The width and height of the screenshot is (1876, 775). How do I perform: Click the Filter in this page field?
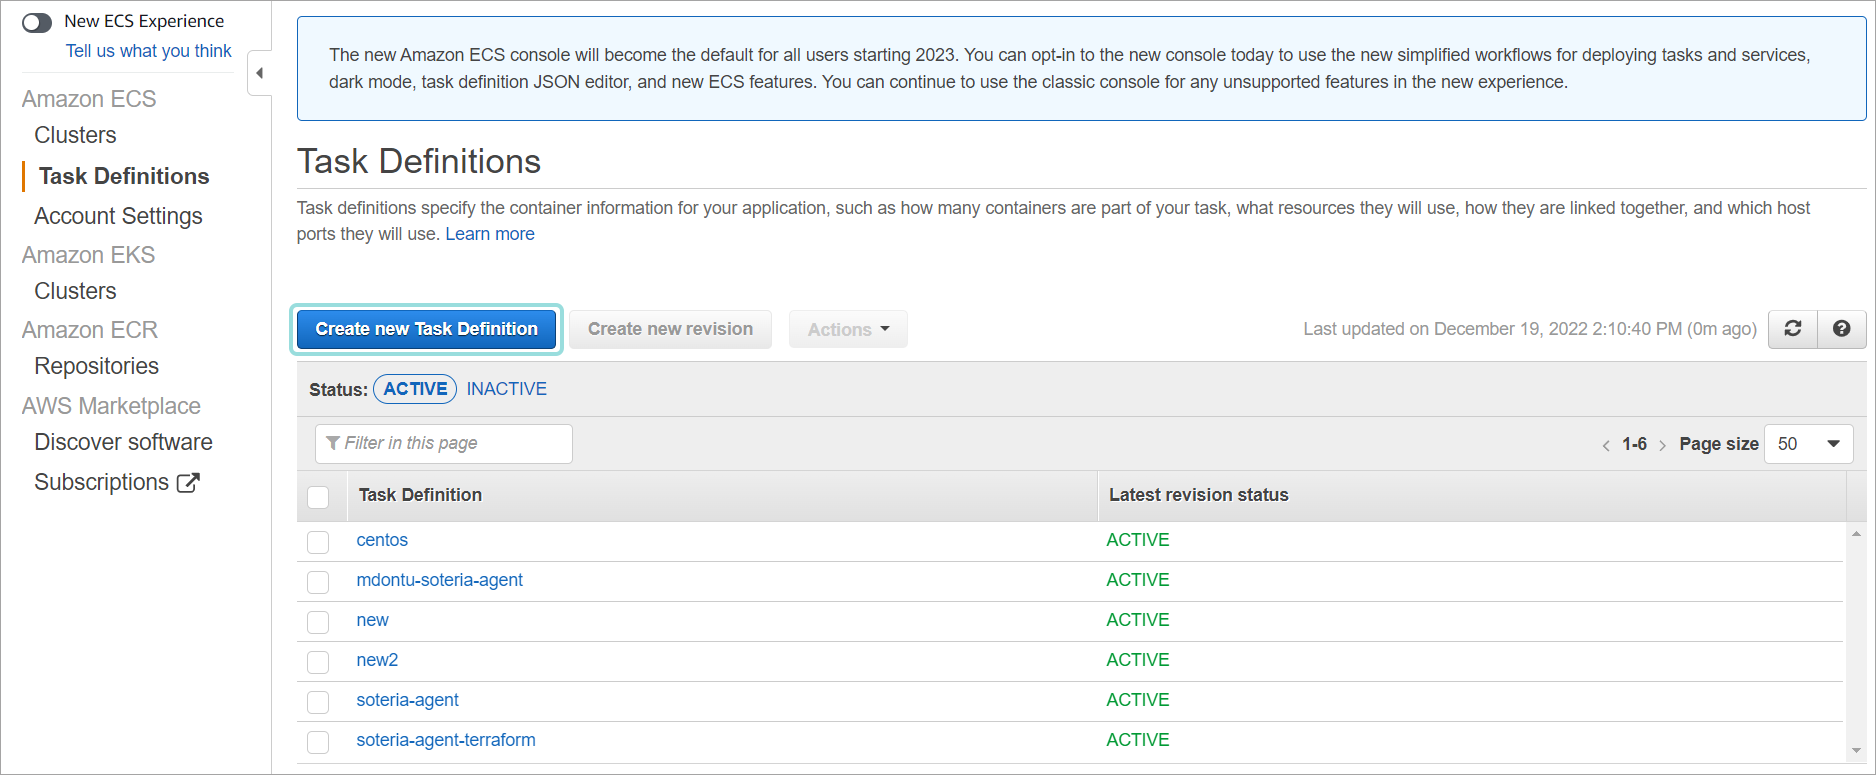(444, 444)
